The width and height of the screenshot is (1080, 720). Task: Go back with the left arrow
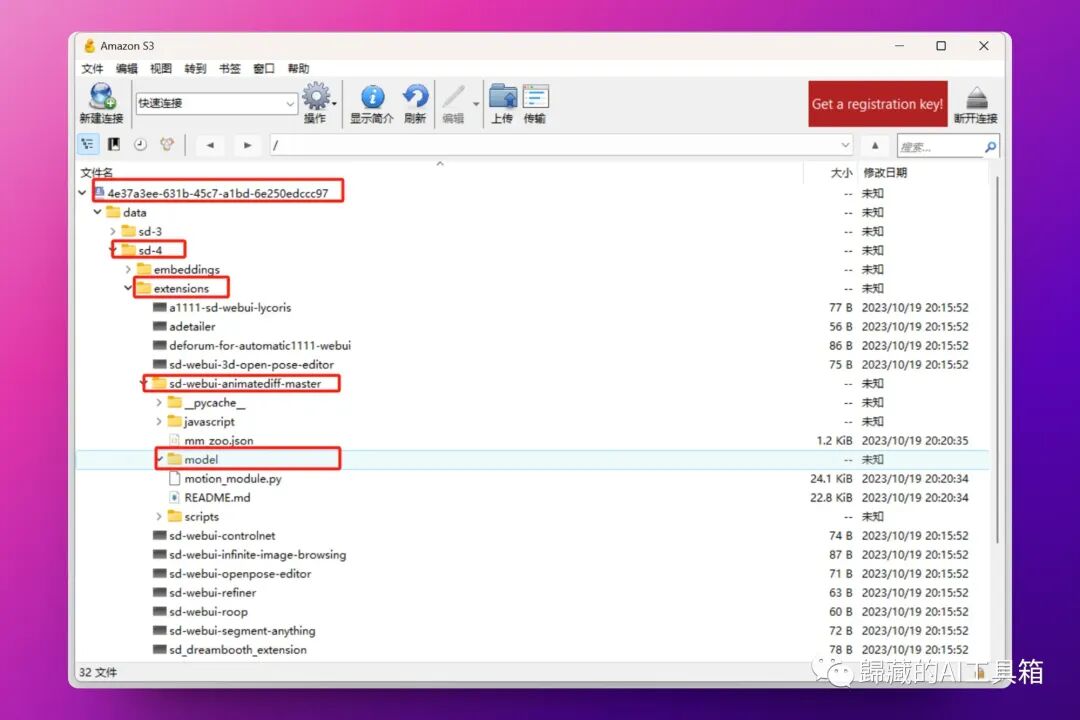pyautogui.click(x=210, y=145)
